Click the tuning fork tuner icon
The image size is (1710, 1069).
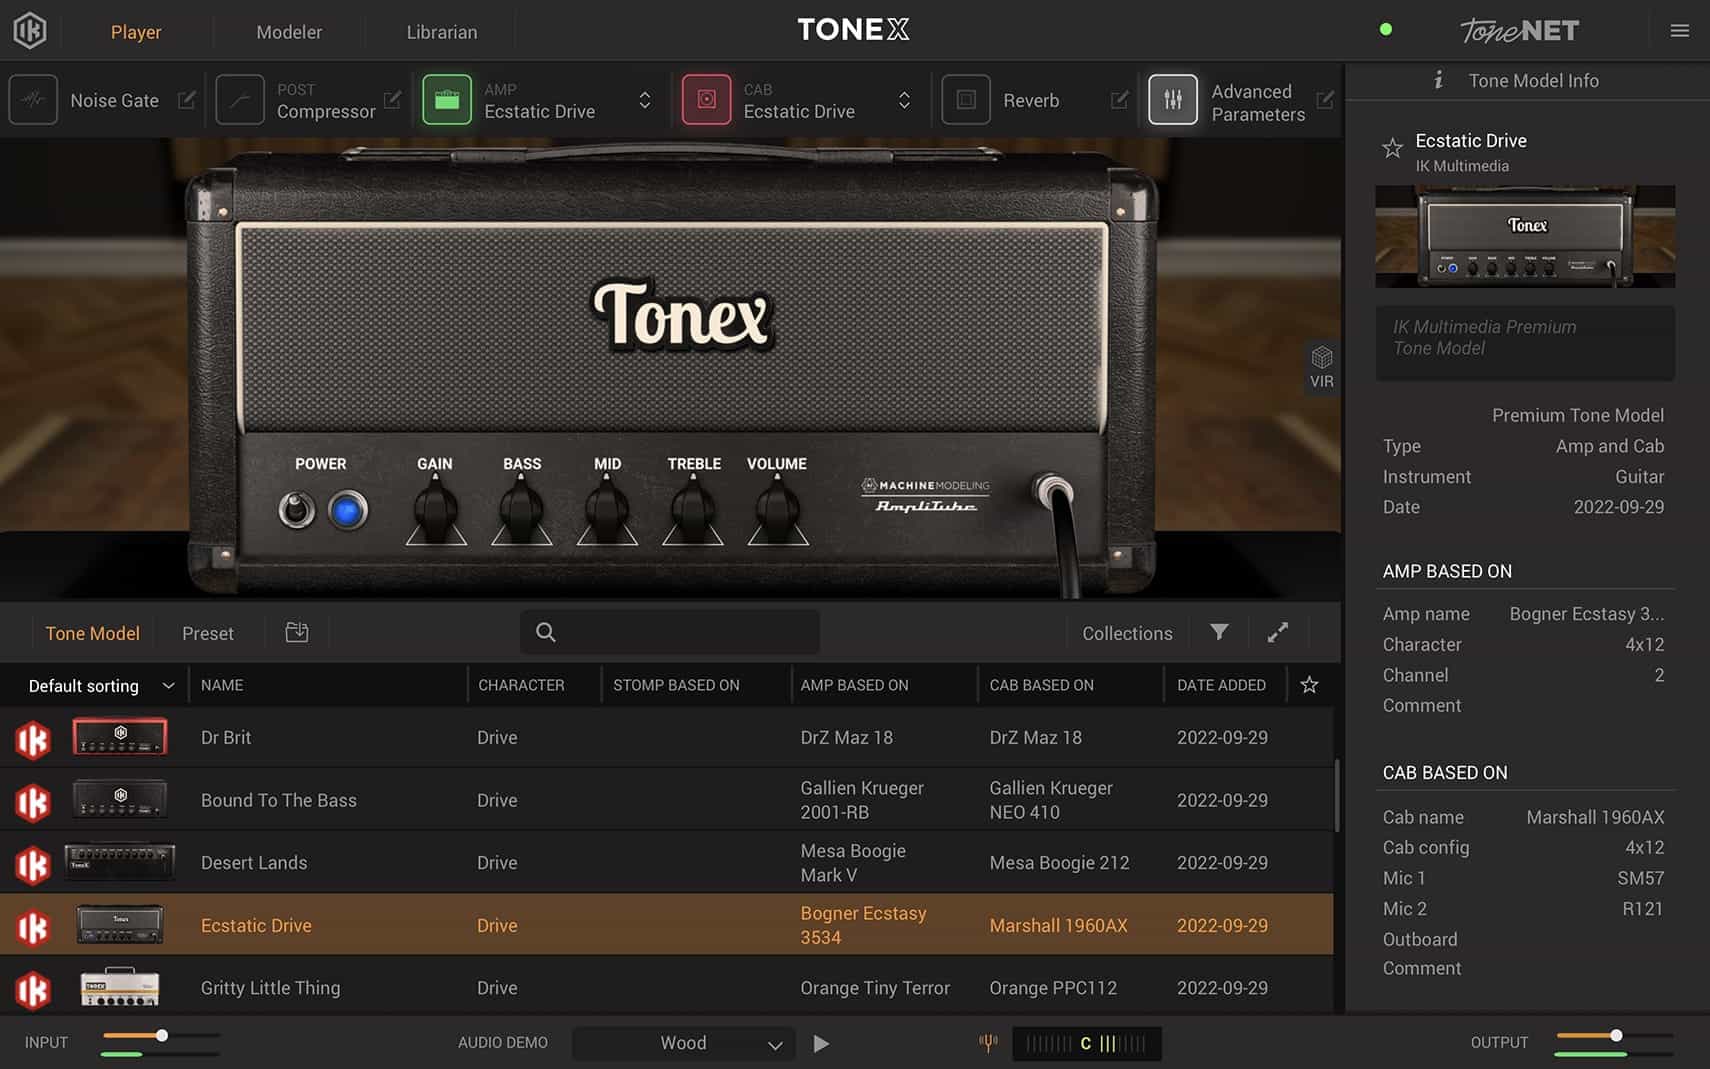[x=988, y=1043]
